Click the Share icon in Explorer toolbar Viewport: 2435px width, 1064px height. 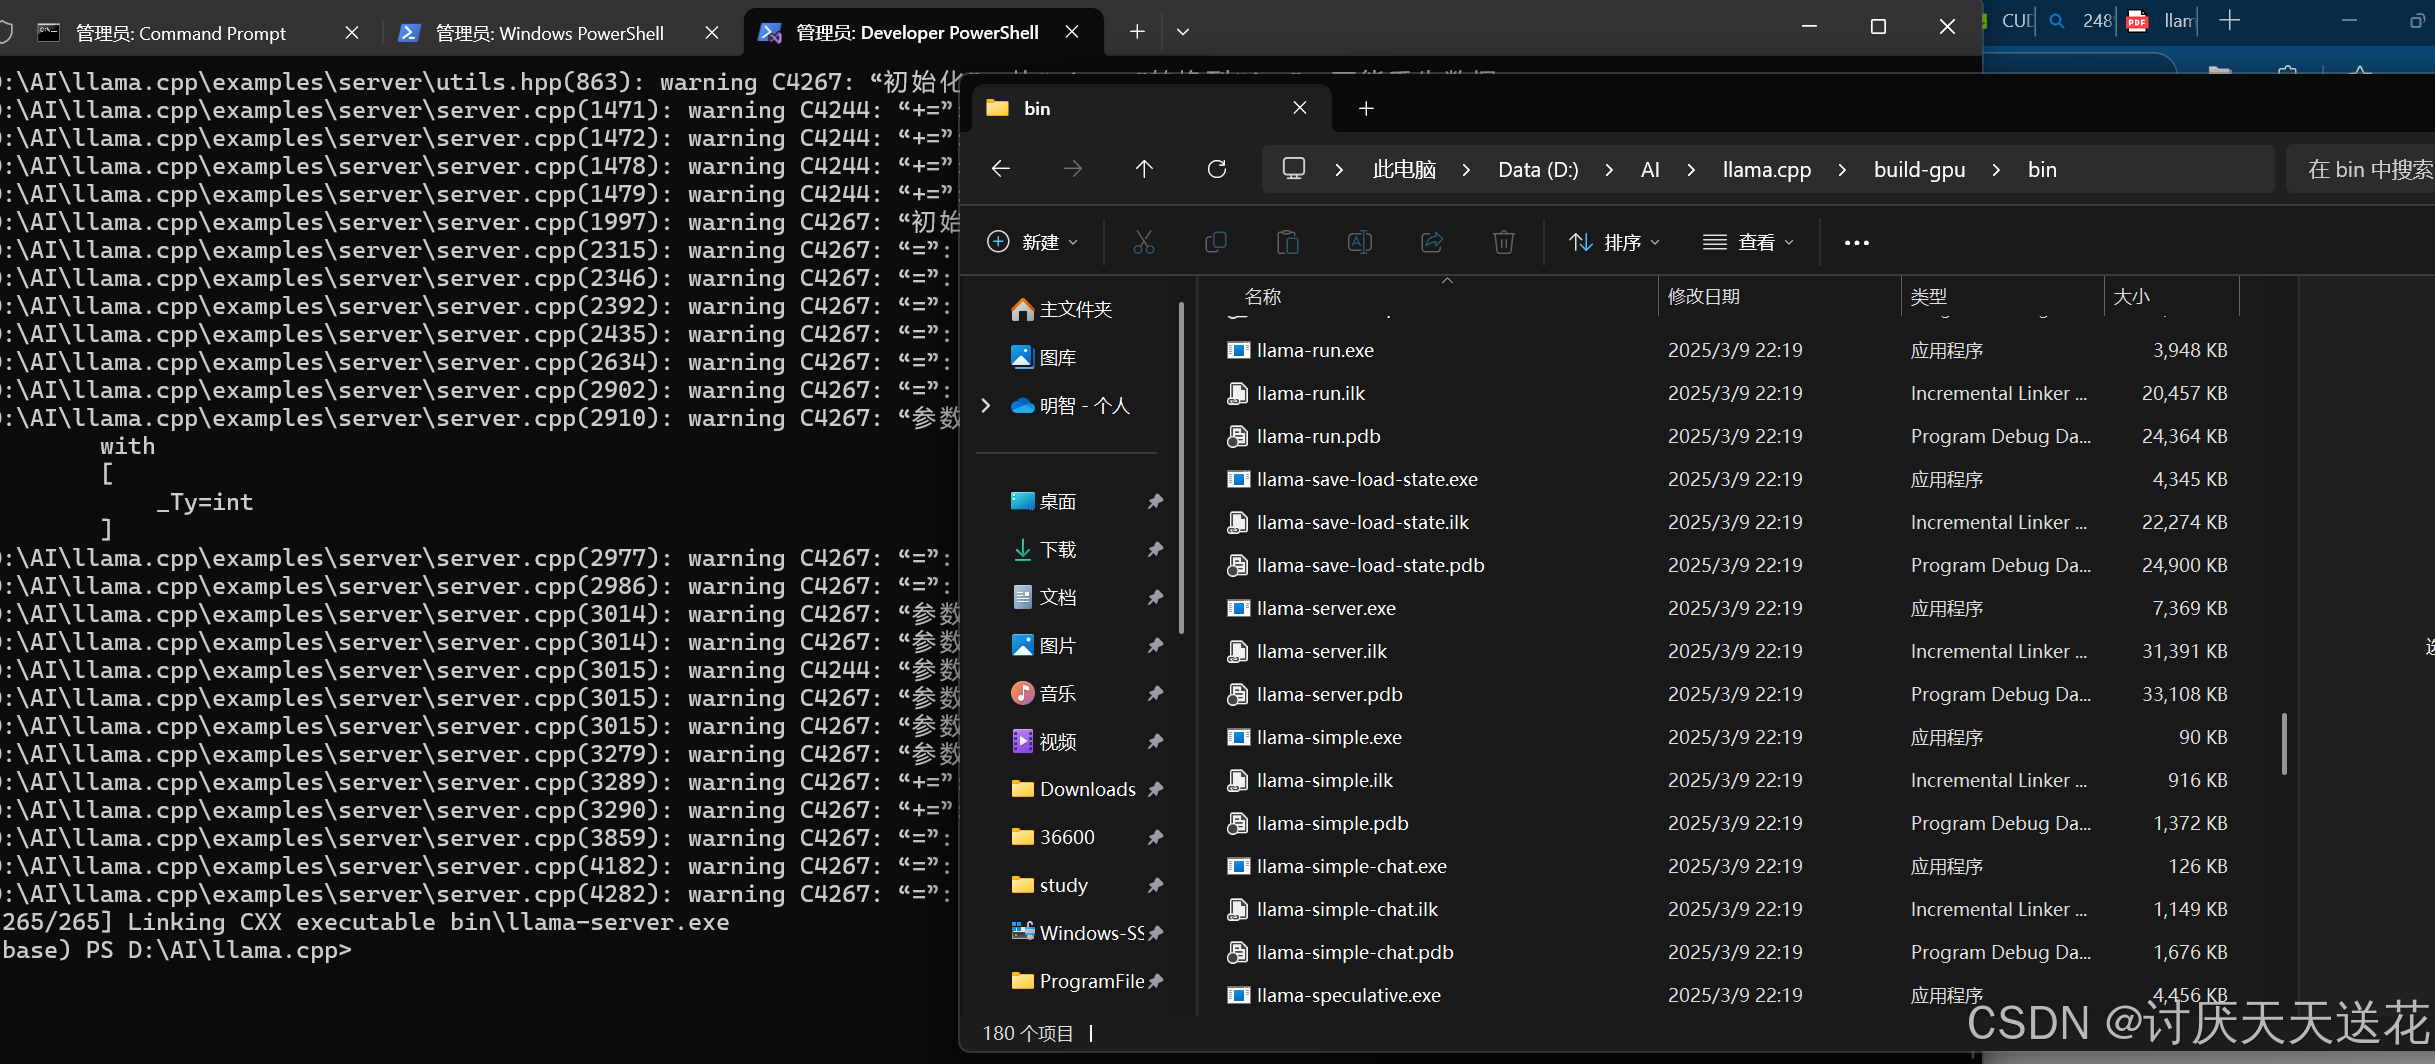pyautogui.click(x=1432, y=242)
